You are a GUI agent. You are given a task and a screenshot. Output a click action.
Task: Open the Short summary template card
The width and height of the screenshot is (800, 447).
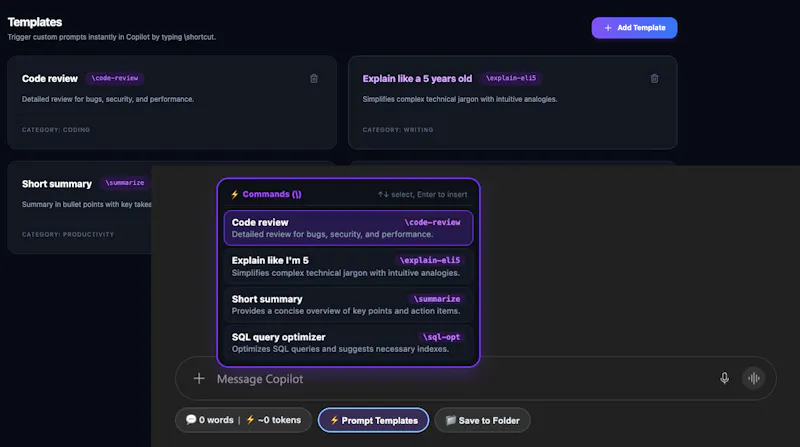click(80, 208)
